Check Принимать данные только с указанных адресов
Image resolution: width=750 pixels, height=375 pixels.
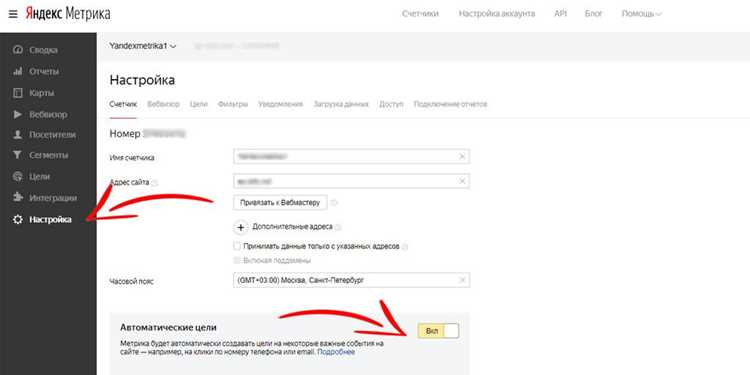point(236,246)
